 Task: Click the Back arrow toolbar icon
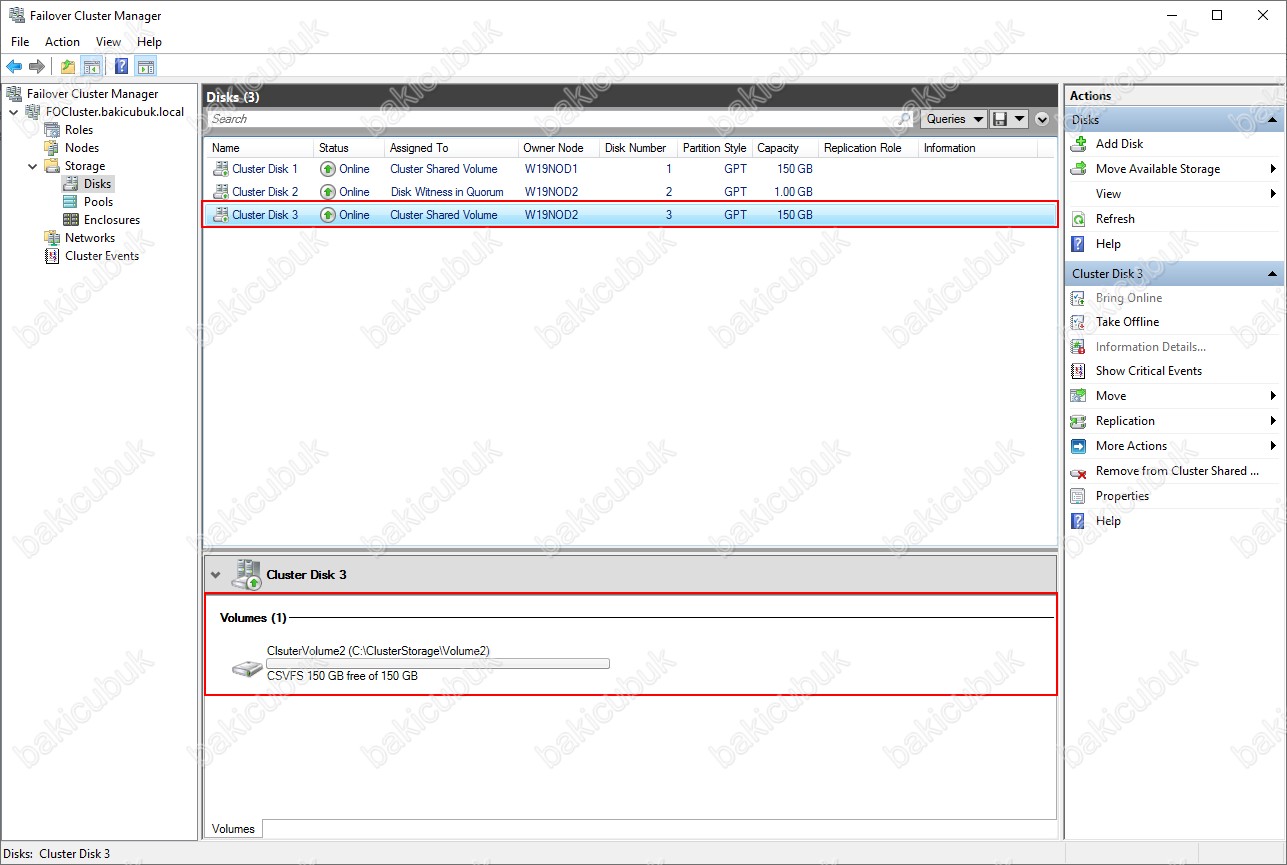tap(14, 67)
